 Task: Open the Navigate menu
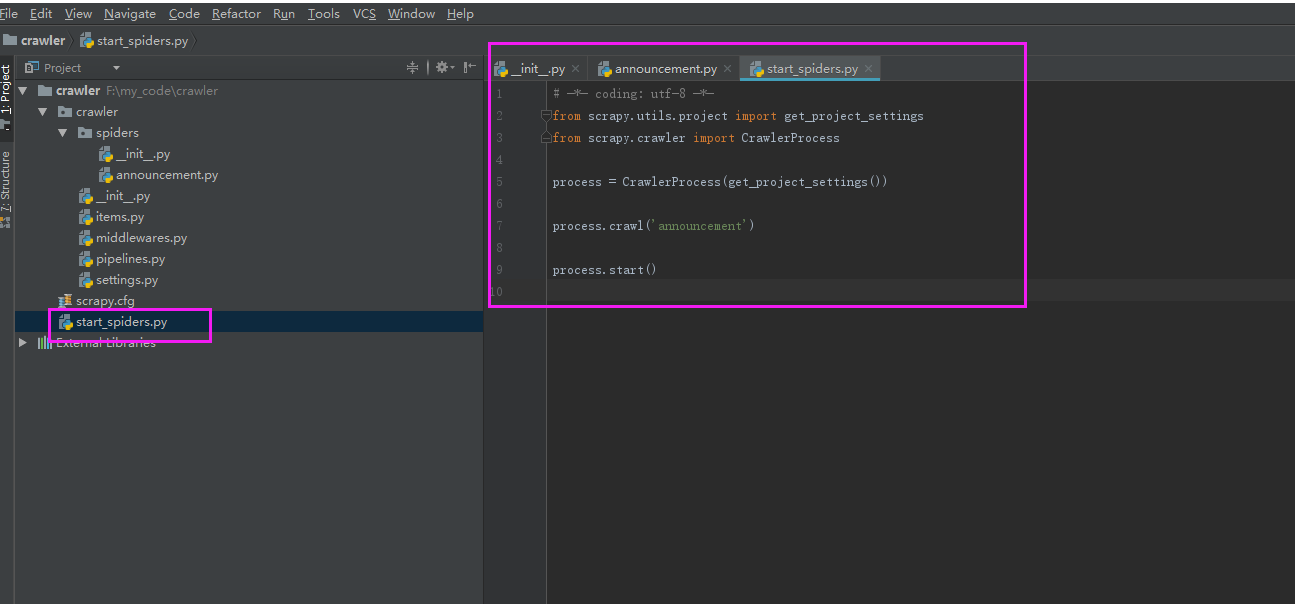pyautogui.click(x=130, y=14)
